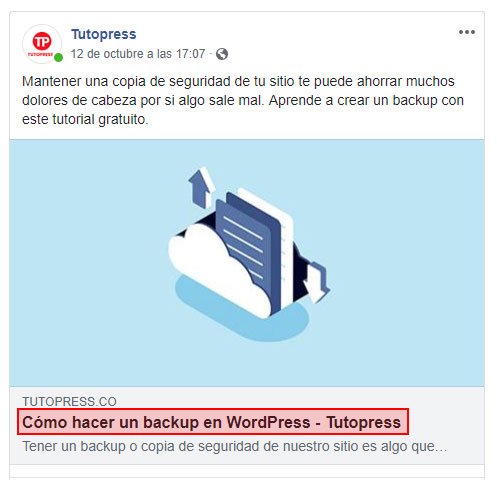Image resolution: width=497 pixels, height=480 pixels.
Task: Click the upward arrow in the illustration
Action: pyautogui.click(x=201, y=187)
